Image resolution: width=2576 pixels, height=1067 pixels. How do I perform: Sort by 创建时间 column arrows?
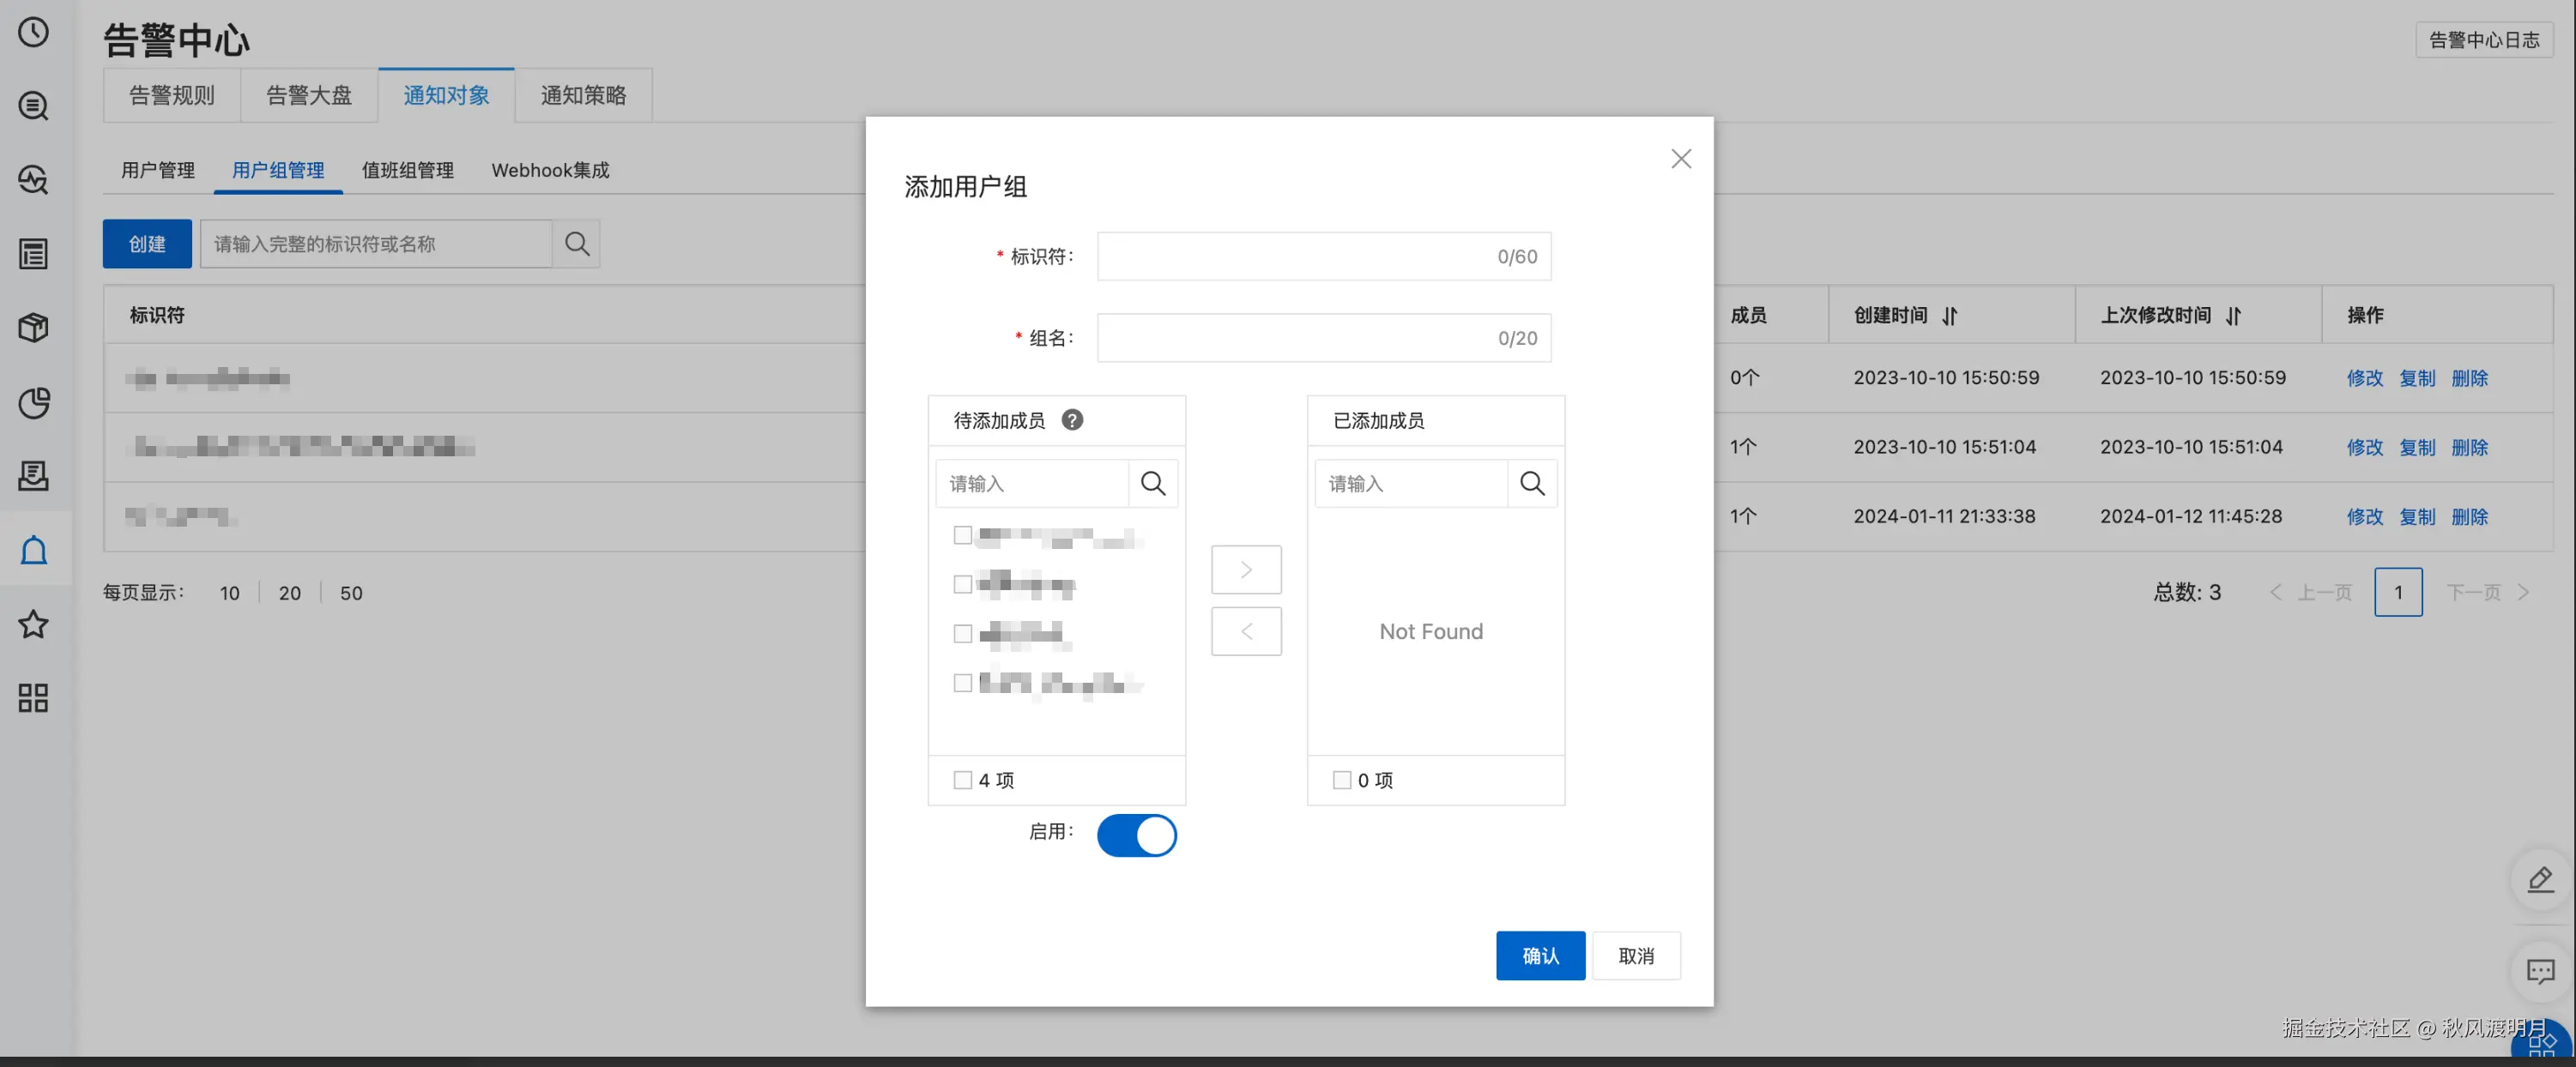click(1949, 316)
